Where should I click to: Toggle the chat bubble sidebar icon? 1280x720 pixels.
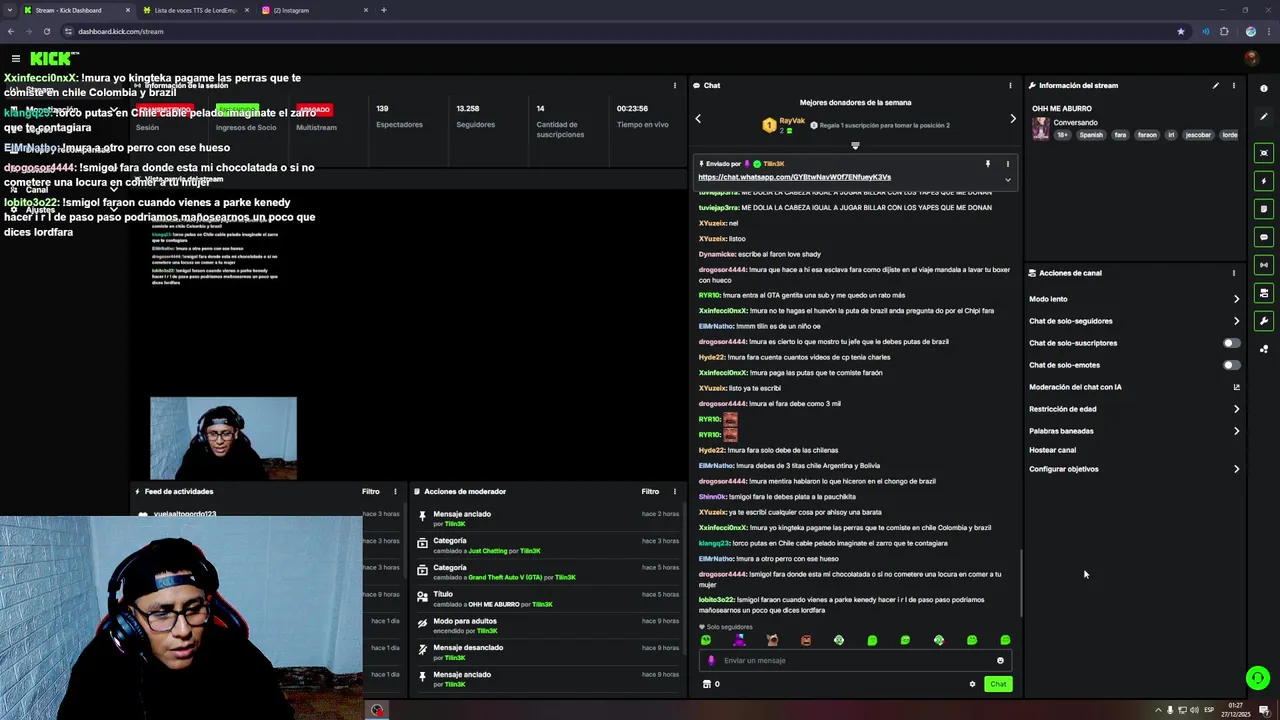(x=1264, y=237)
